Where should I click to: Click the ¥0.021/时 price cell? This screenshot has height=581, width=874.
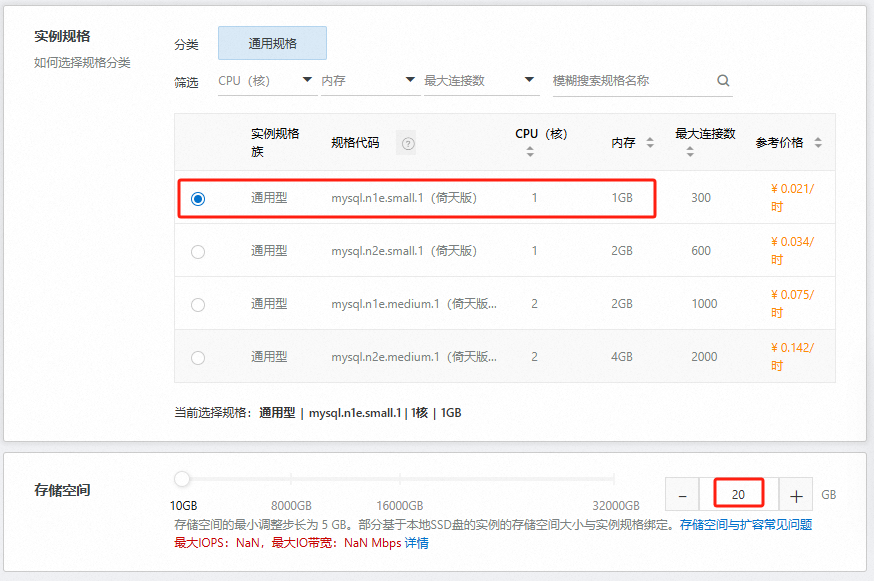point(792,197)
